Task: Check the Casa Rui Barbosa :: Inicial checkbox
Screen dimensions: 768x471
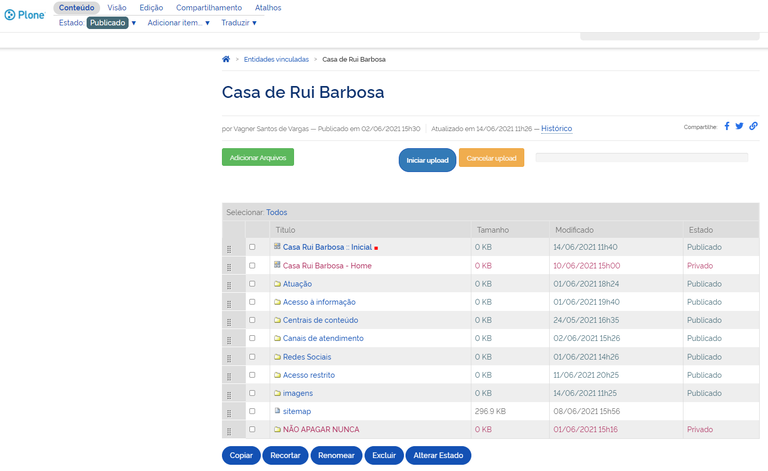Action: coord(252,247)
